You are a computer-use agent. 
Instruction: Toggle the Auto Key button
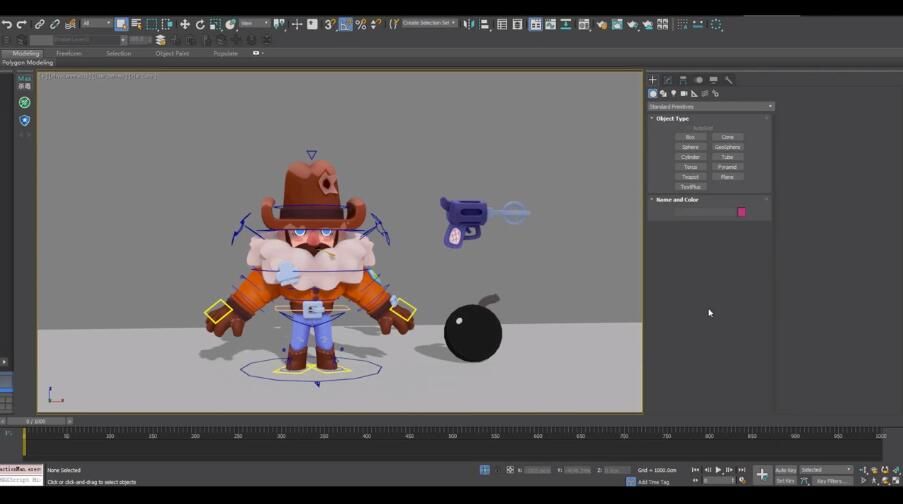pyautogui.click(x=786, y=470)
